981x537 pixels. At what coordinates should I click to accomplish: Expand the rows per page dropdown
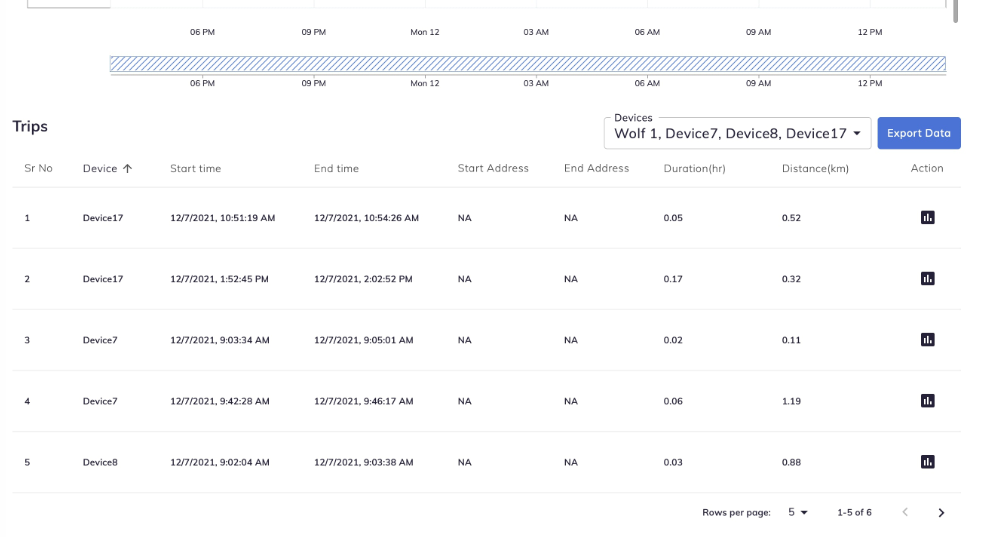[797, 513]
